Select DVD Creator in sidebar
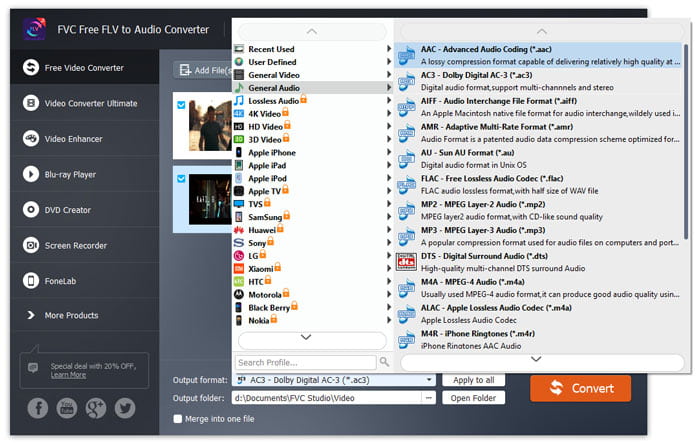 click(84, 210)
